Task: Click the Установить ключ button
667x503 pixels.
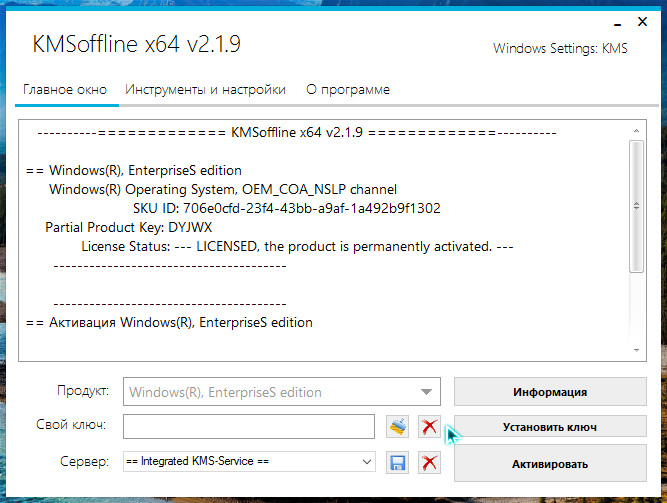Action: pyautogui.click(x=550, y=427)
